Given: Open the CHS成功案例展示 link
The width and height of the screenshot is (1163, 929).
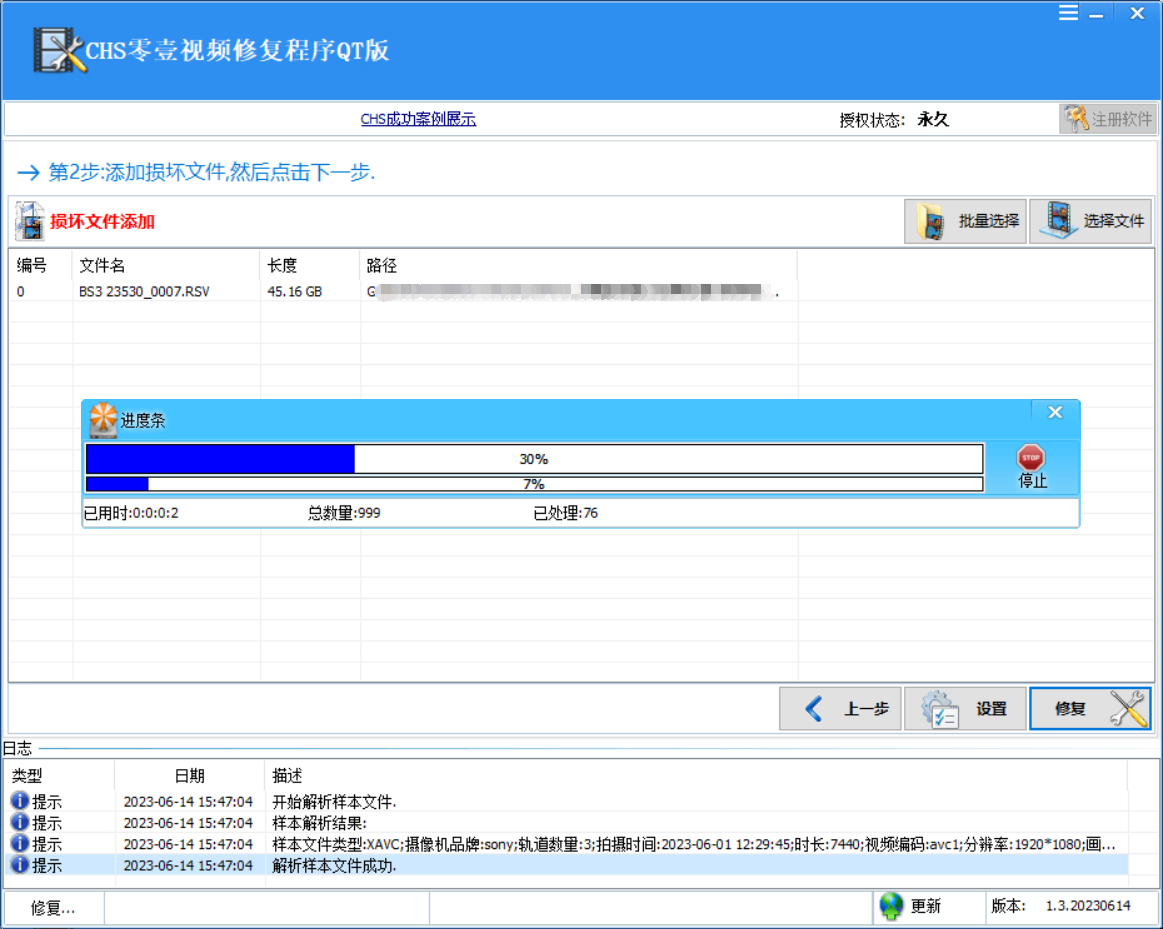Looking at the screenshot, I should [x=418, y=119].
